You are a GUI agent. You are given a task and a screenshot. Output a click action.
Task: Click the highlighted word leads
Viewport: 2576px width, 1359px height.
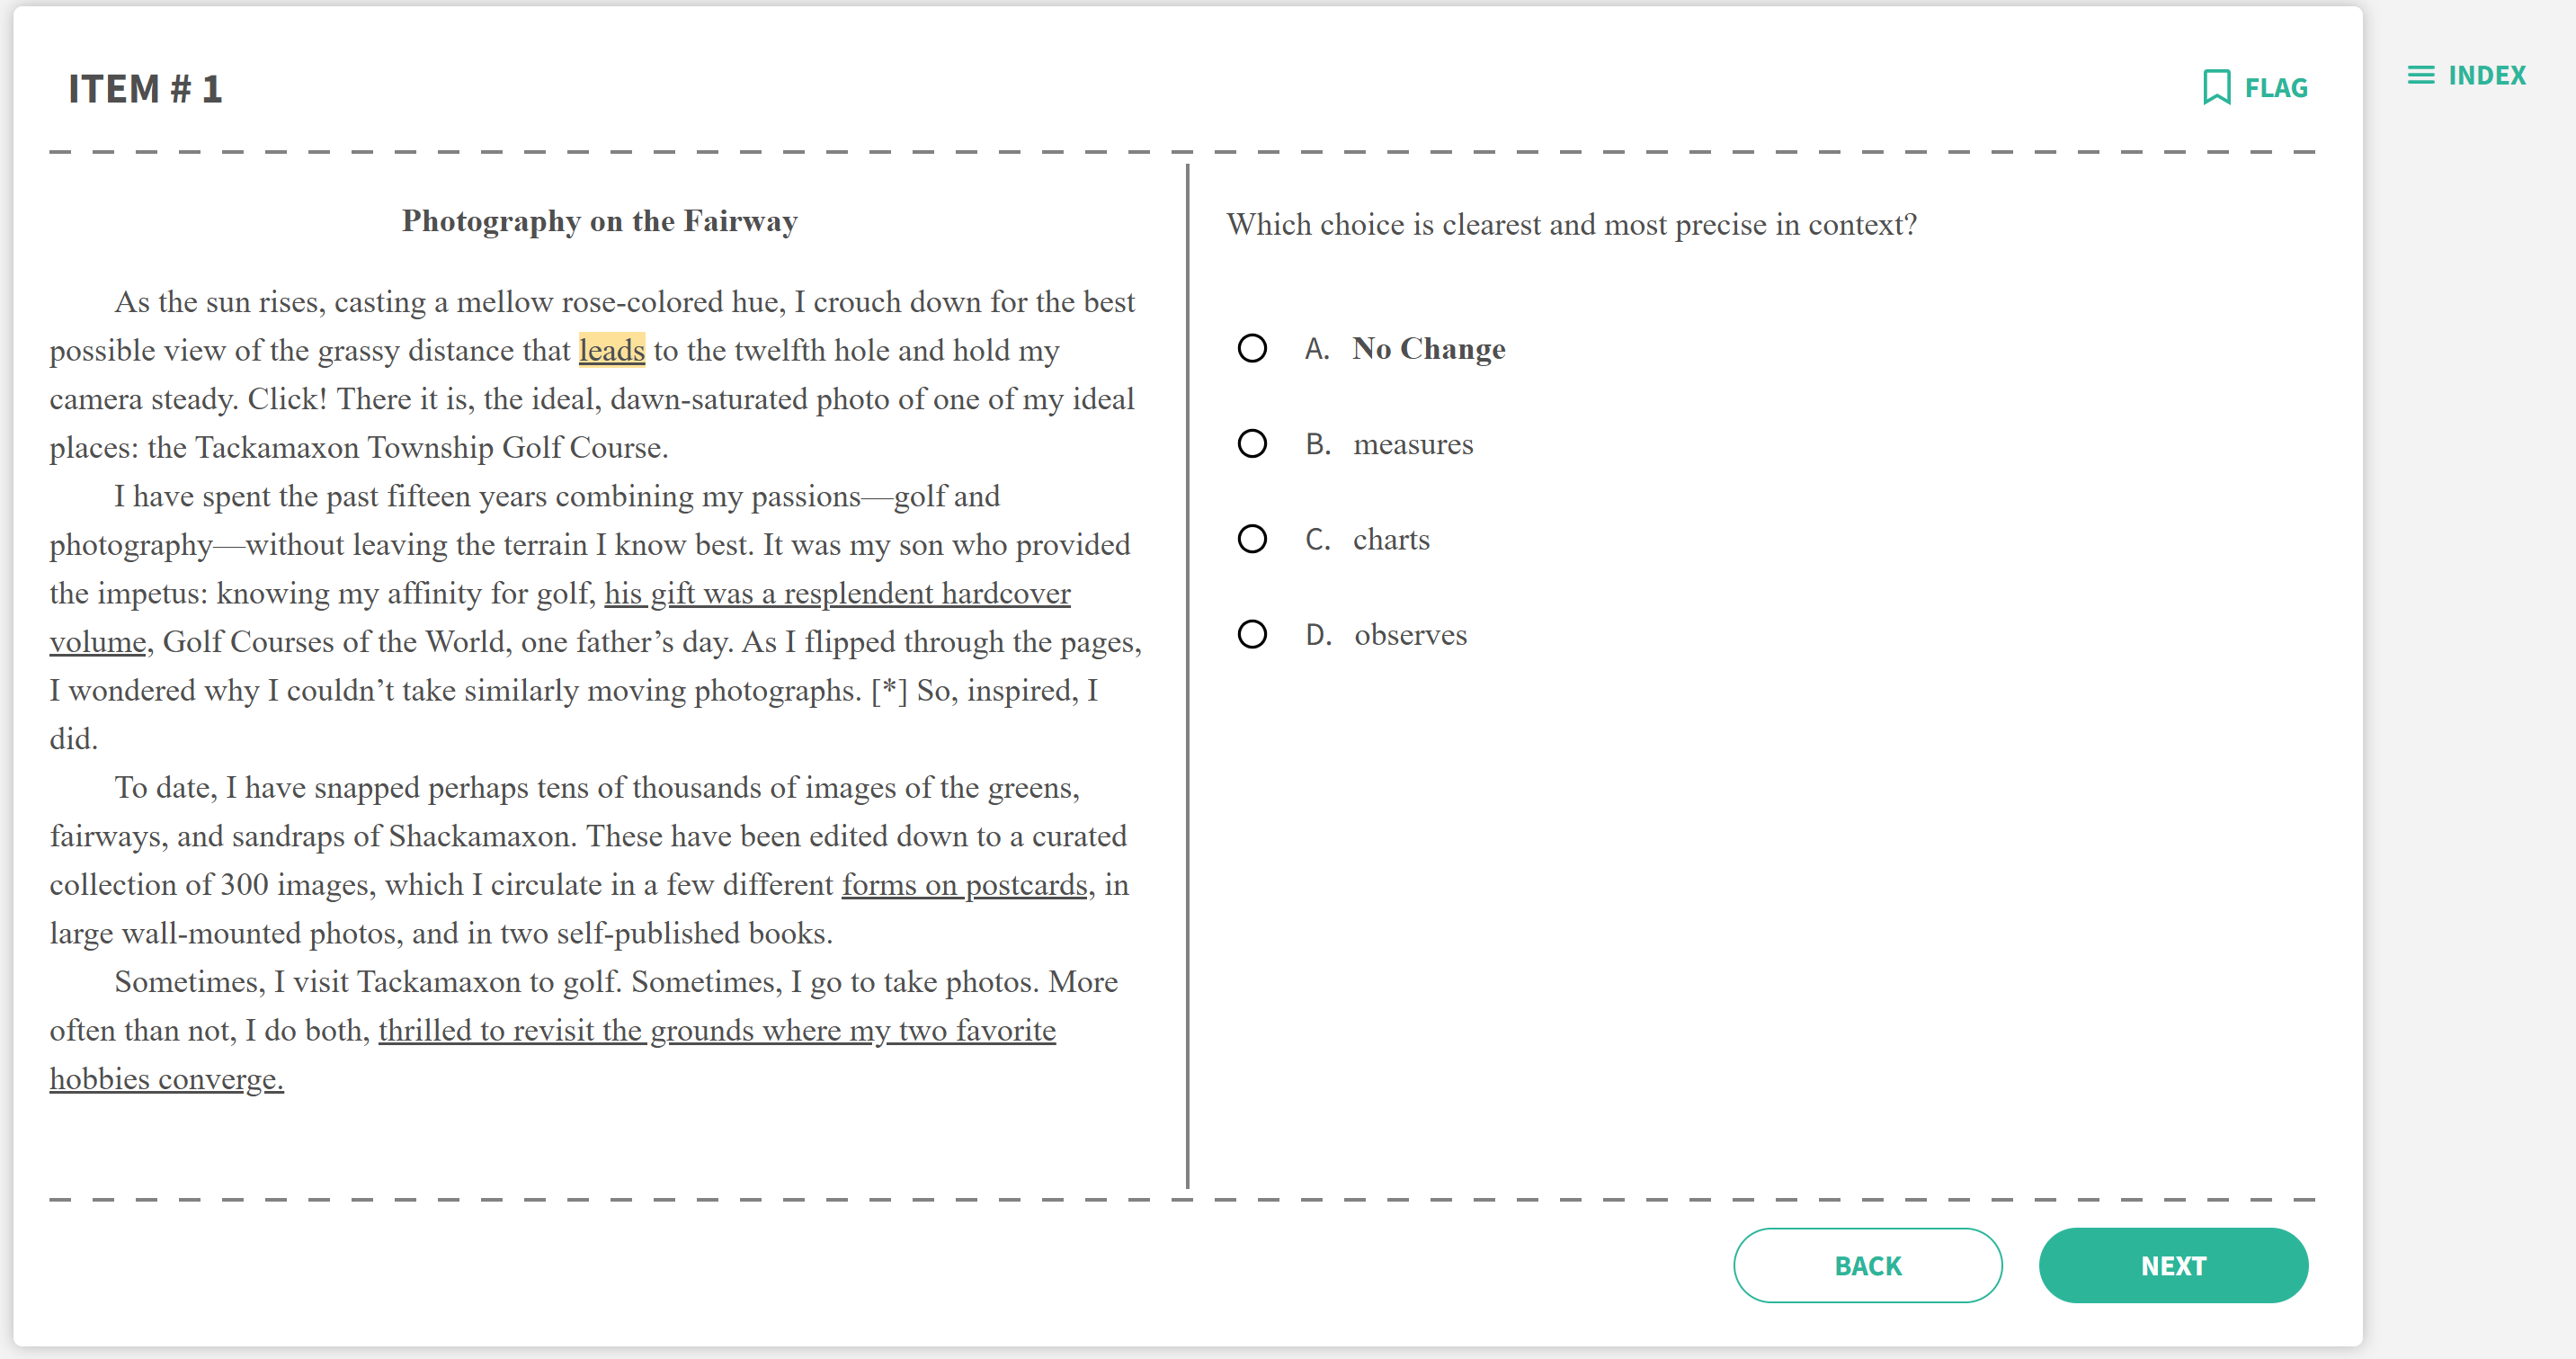(x=611, y=350)
